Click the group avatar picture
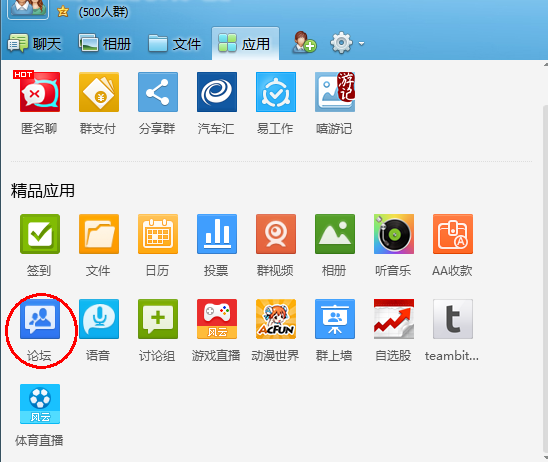The image size is (548, 462). pyautogui.click(x=28, y=8)
